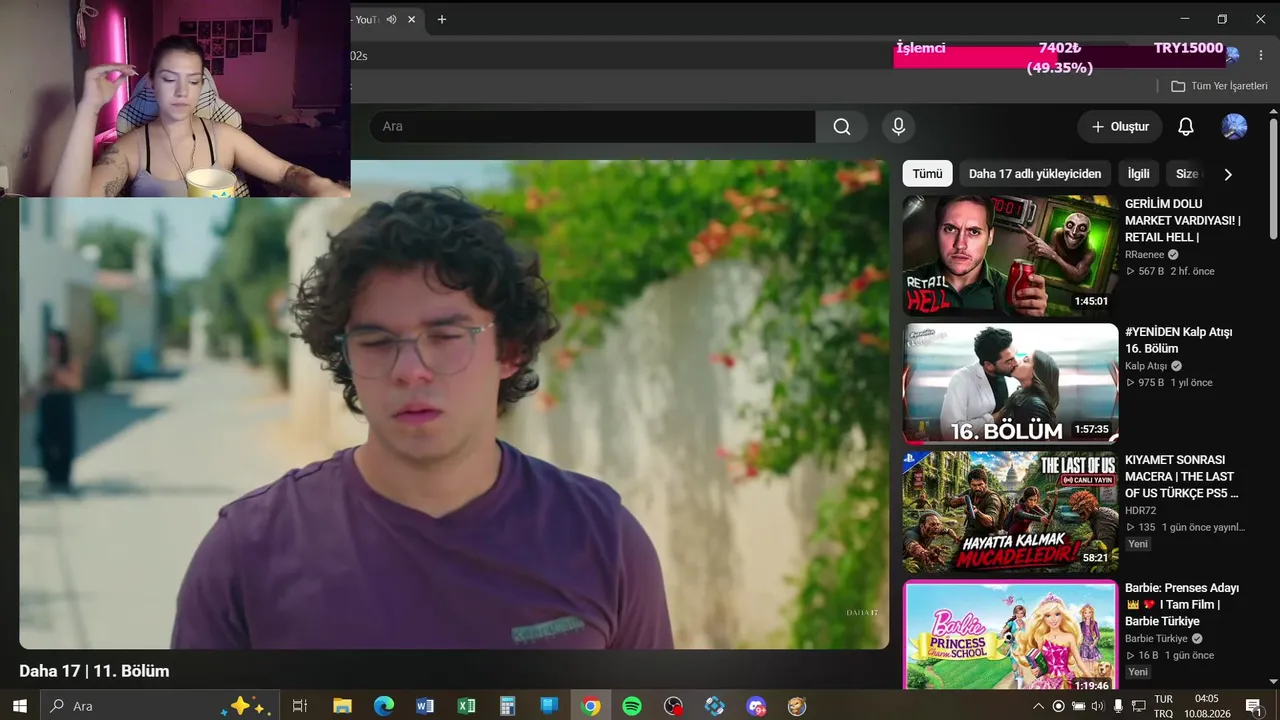This screenshot has height=720, width=1280.
Task: Click the microphone icon in system tray
Action: point(1118,706)
